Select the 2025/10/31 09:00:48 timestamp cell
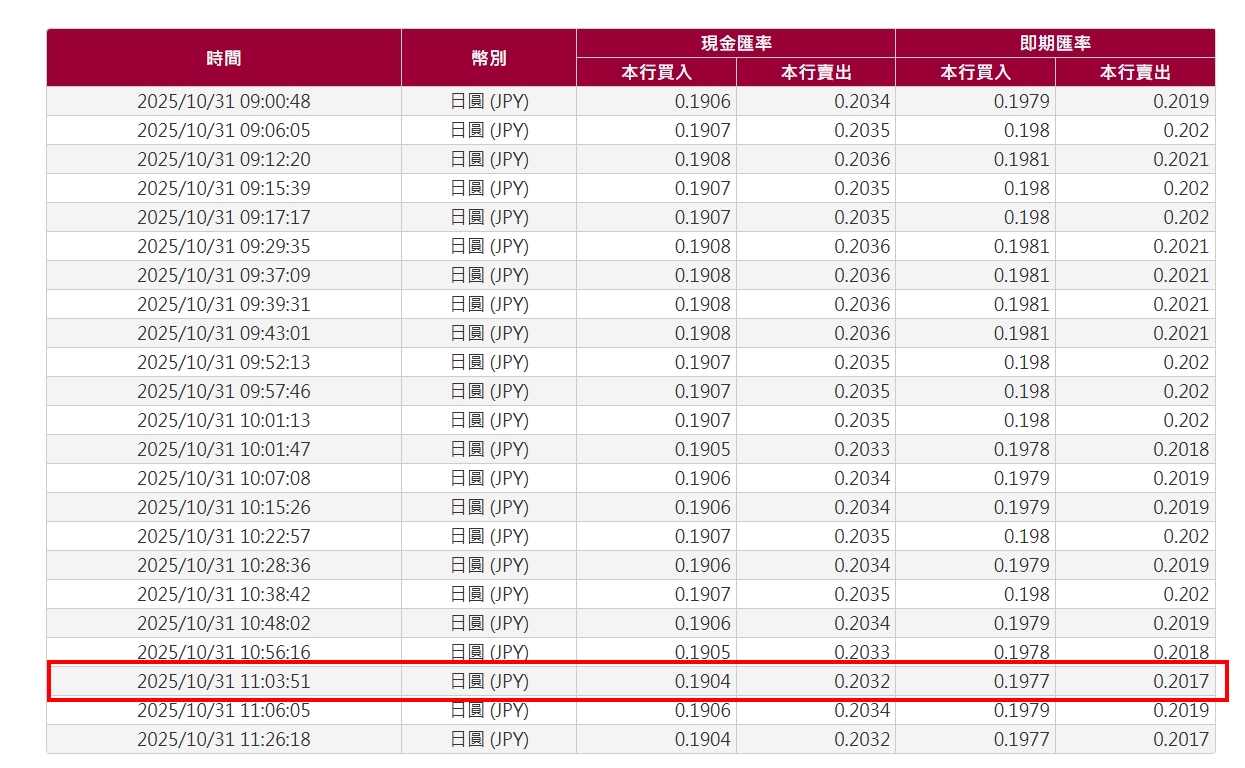This screenshot has width=1245, height=768. (224, 101)
